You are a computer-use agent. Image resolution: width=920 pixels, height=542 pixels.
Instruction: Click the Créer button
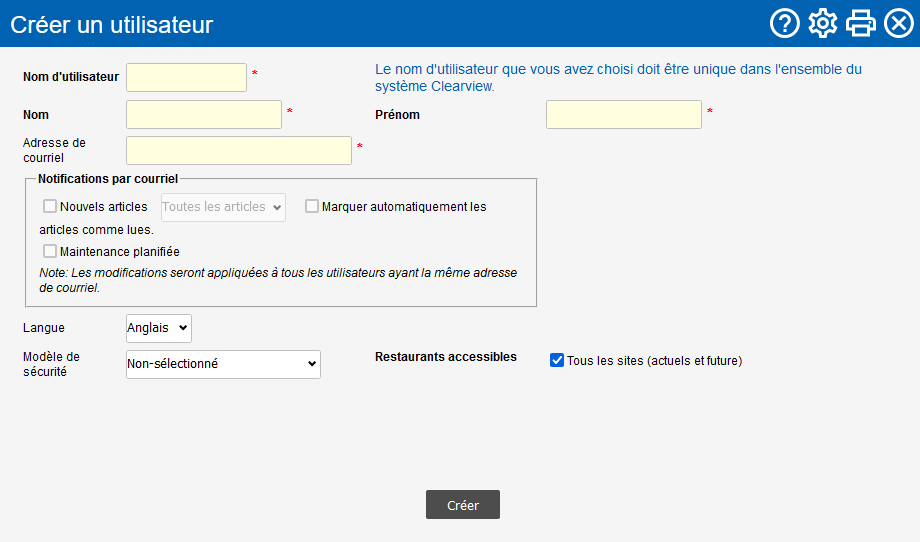click(463, 504)
